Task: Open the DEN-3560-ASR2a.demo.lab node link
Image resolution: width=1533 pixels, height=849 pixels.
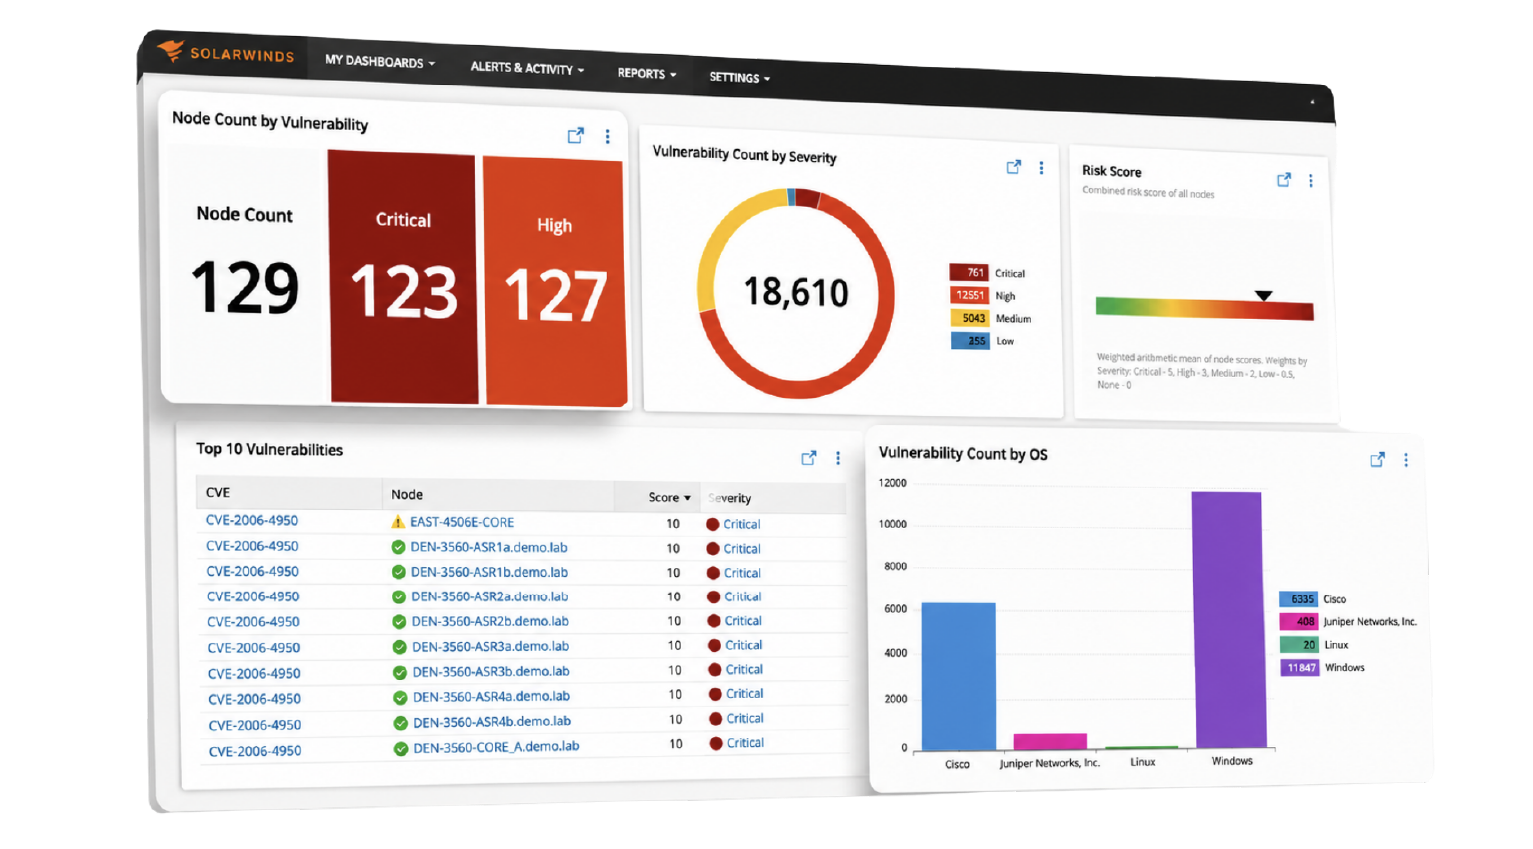Action: tap(490, 596)
